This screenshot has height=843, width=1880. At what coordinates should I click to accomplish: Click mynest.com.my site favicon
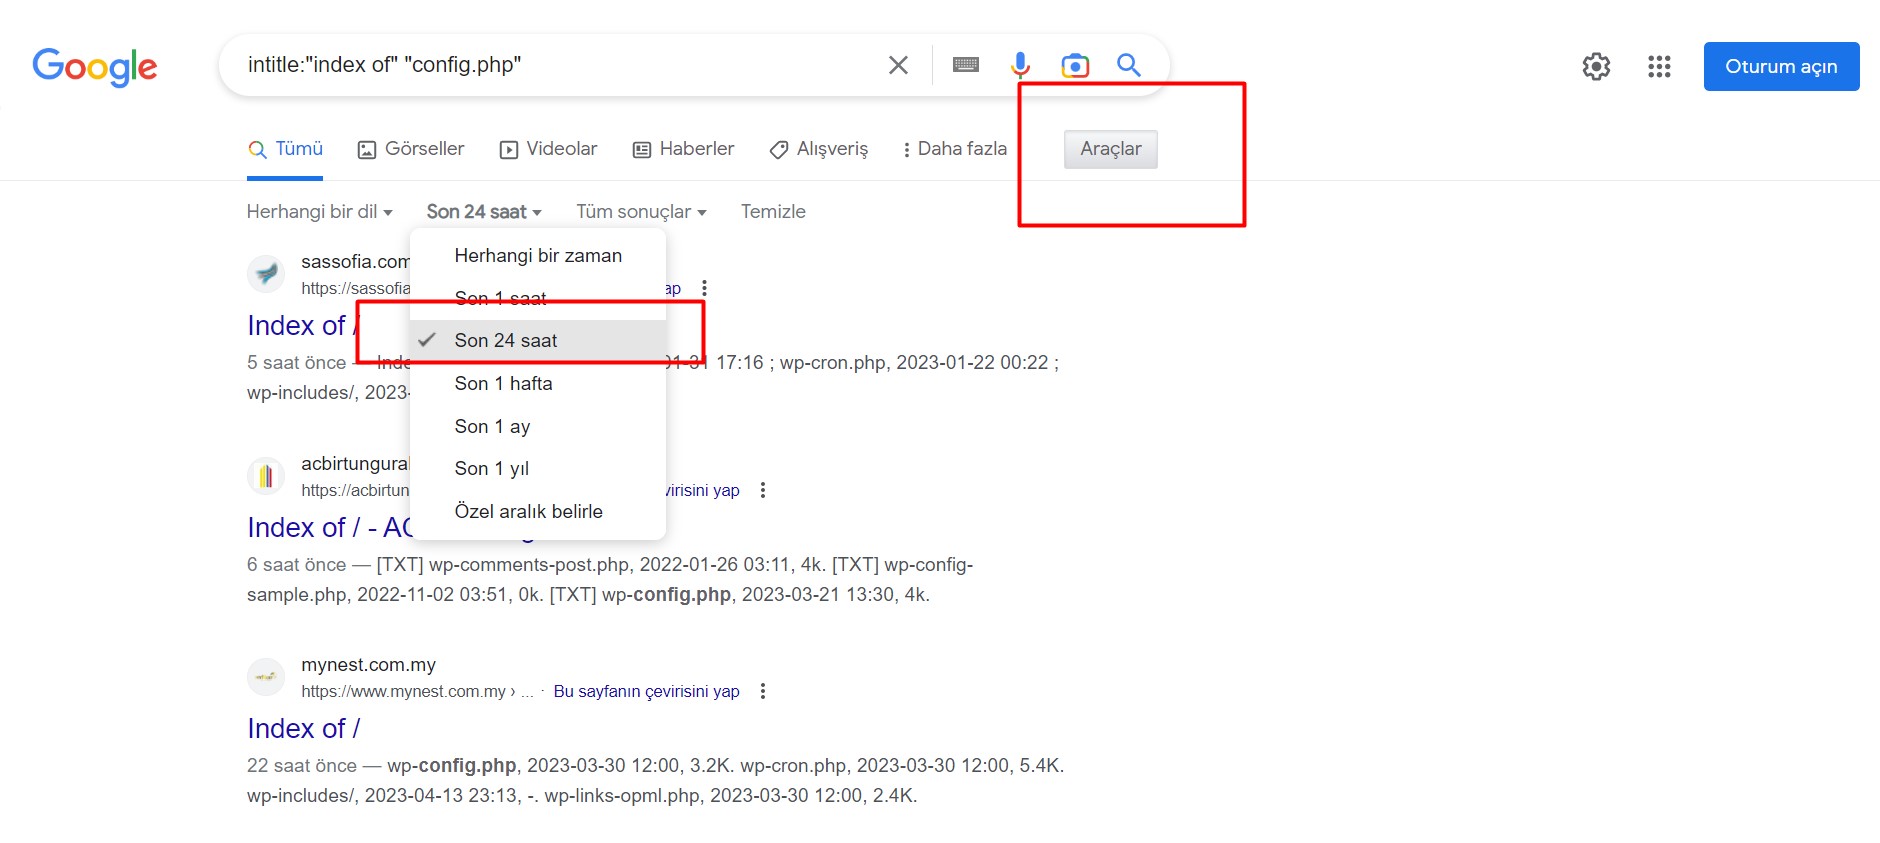266,677
